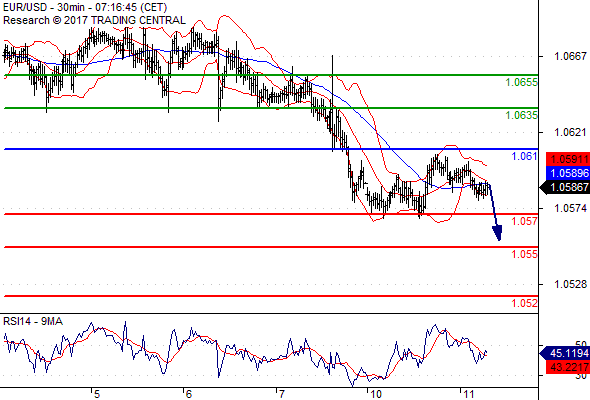Click the 1.0621 price axis value
The height and width of the screenshot is (400, 590).
570,132
